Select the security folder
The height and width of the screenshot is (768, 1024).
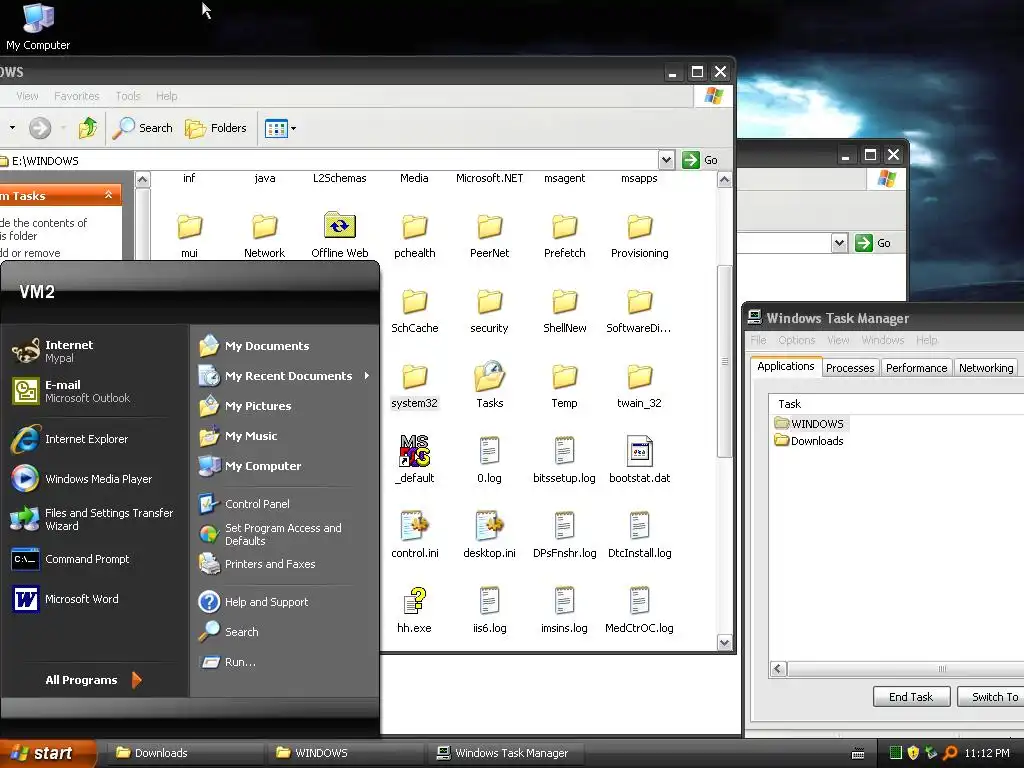click(x=489, y=311)
